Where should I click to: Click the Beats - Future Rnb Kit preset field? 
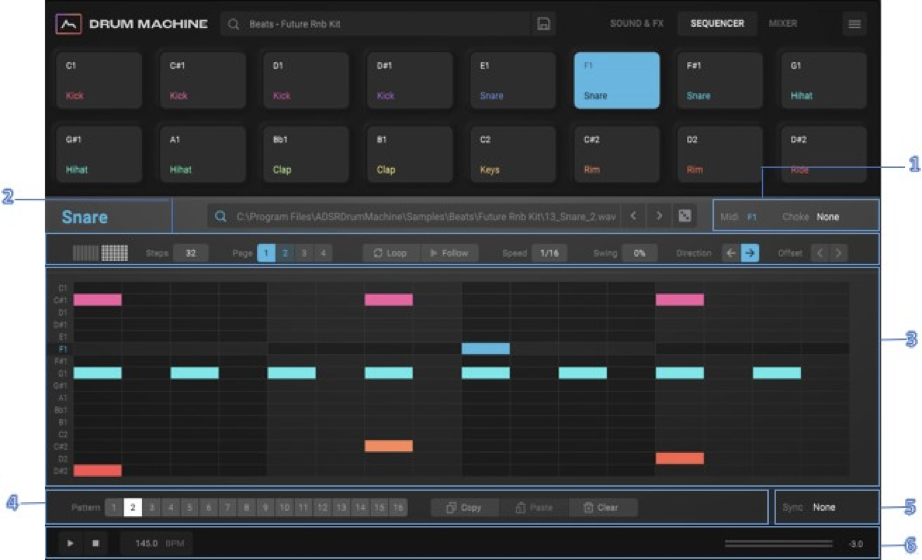click(376, 24)
